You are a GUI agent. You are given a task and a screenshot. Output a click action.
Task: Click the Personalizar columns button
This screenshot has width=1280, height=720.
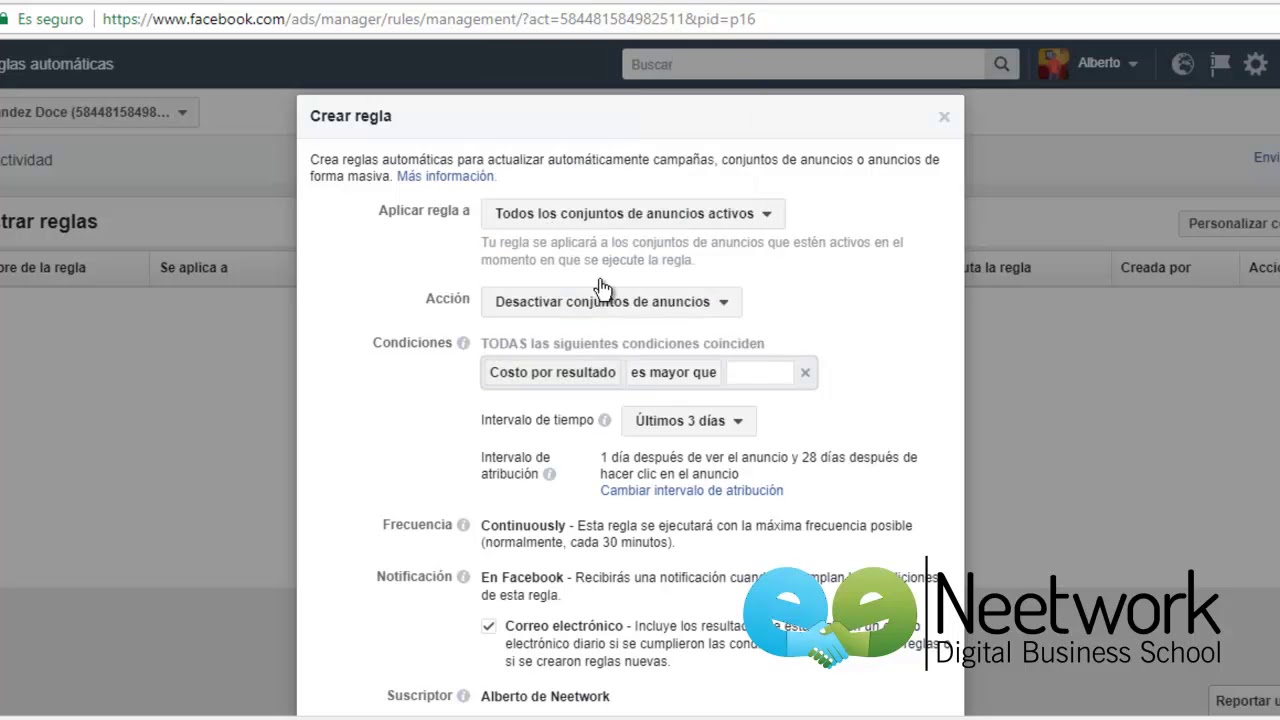[1229, 224]
